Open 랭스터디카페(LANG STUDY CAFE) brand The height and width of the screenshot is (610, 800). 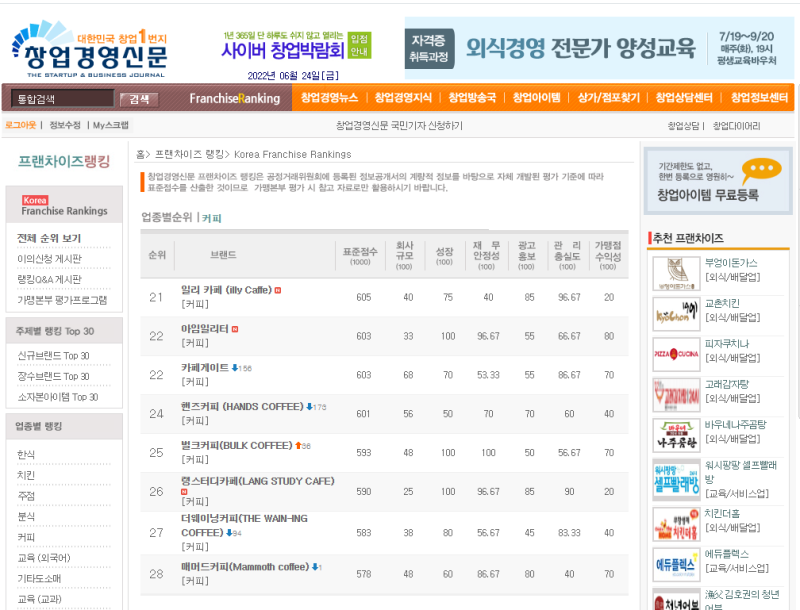[258, 481]
